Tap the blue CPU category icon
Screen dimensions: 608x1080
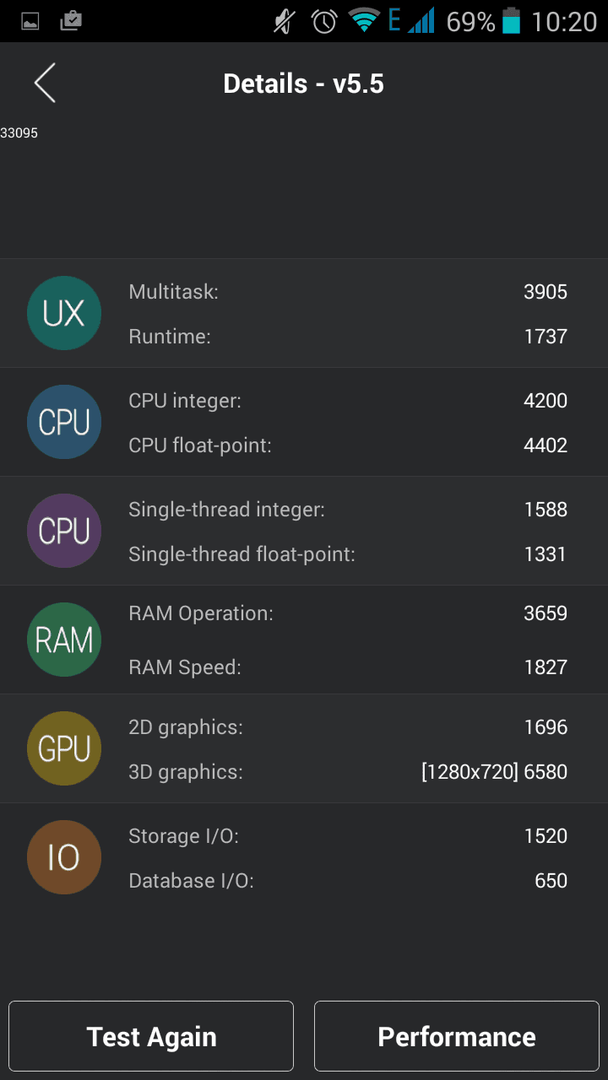tap(64, 422)
